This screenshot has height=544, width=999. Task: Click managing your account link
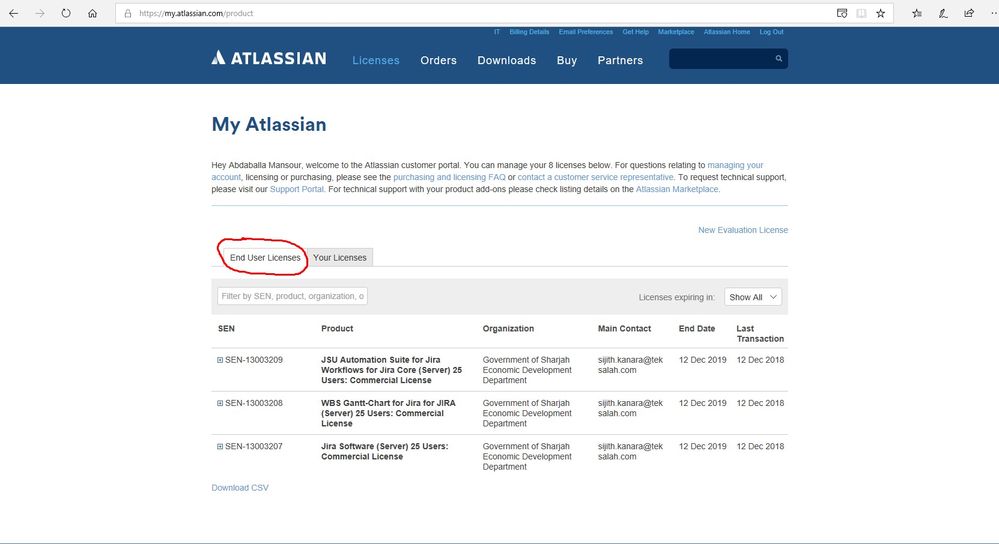click(x=735, y=165)
